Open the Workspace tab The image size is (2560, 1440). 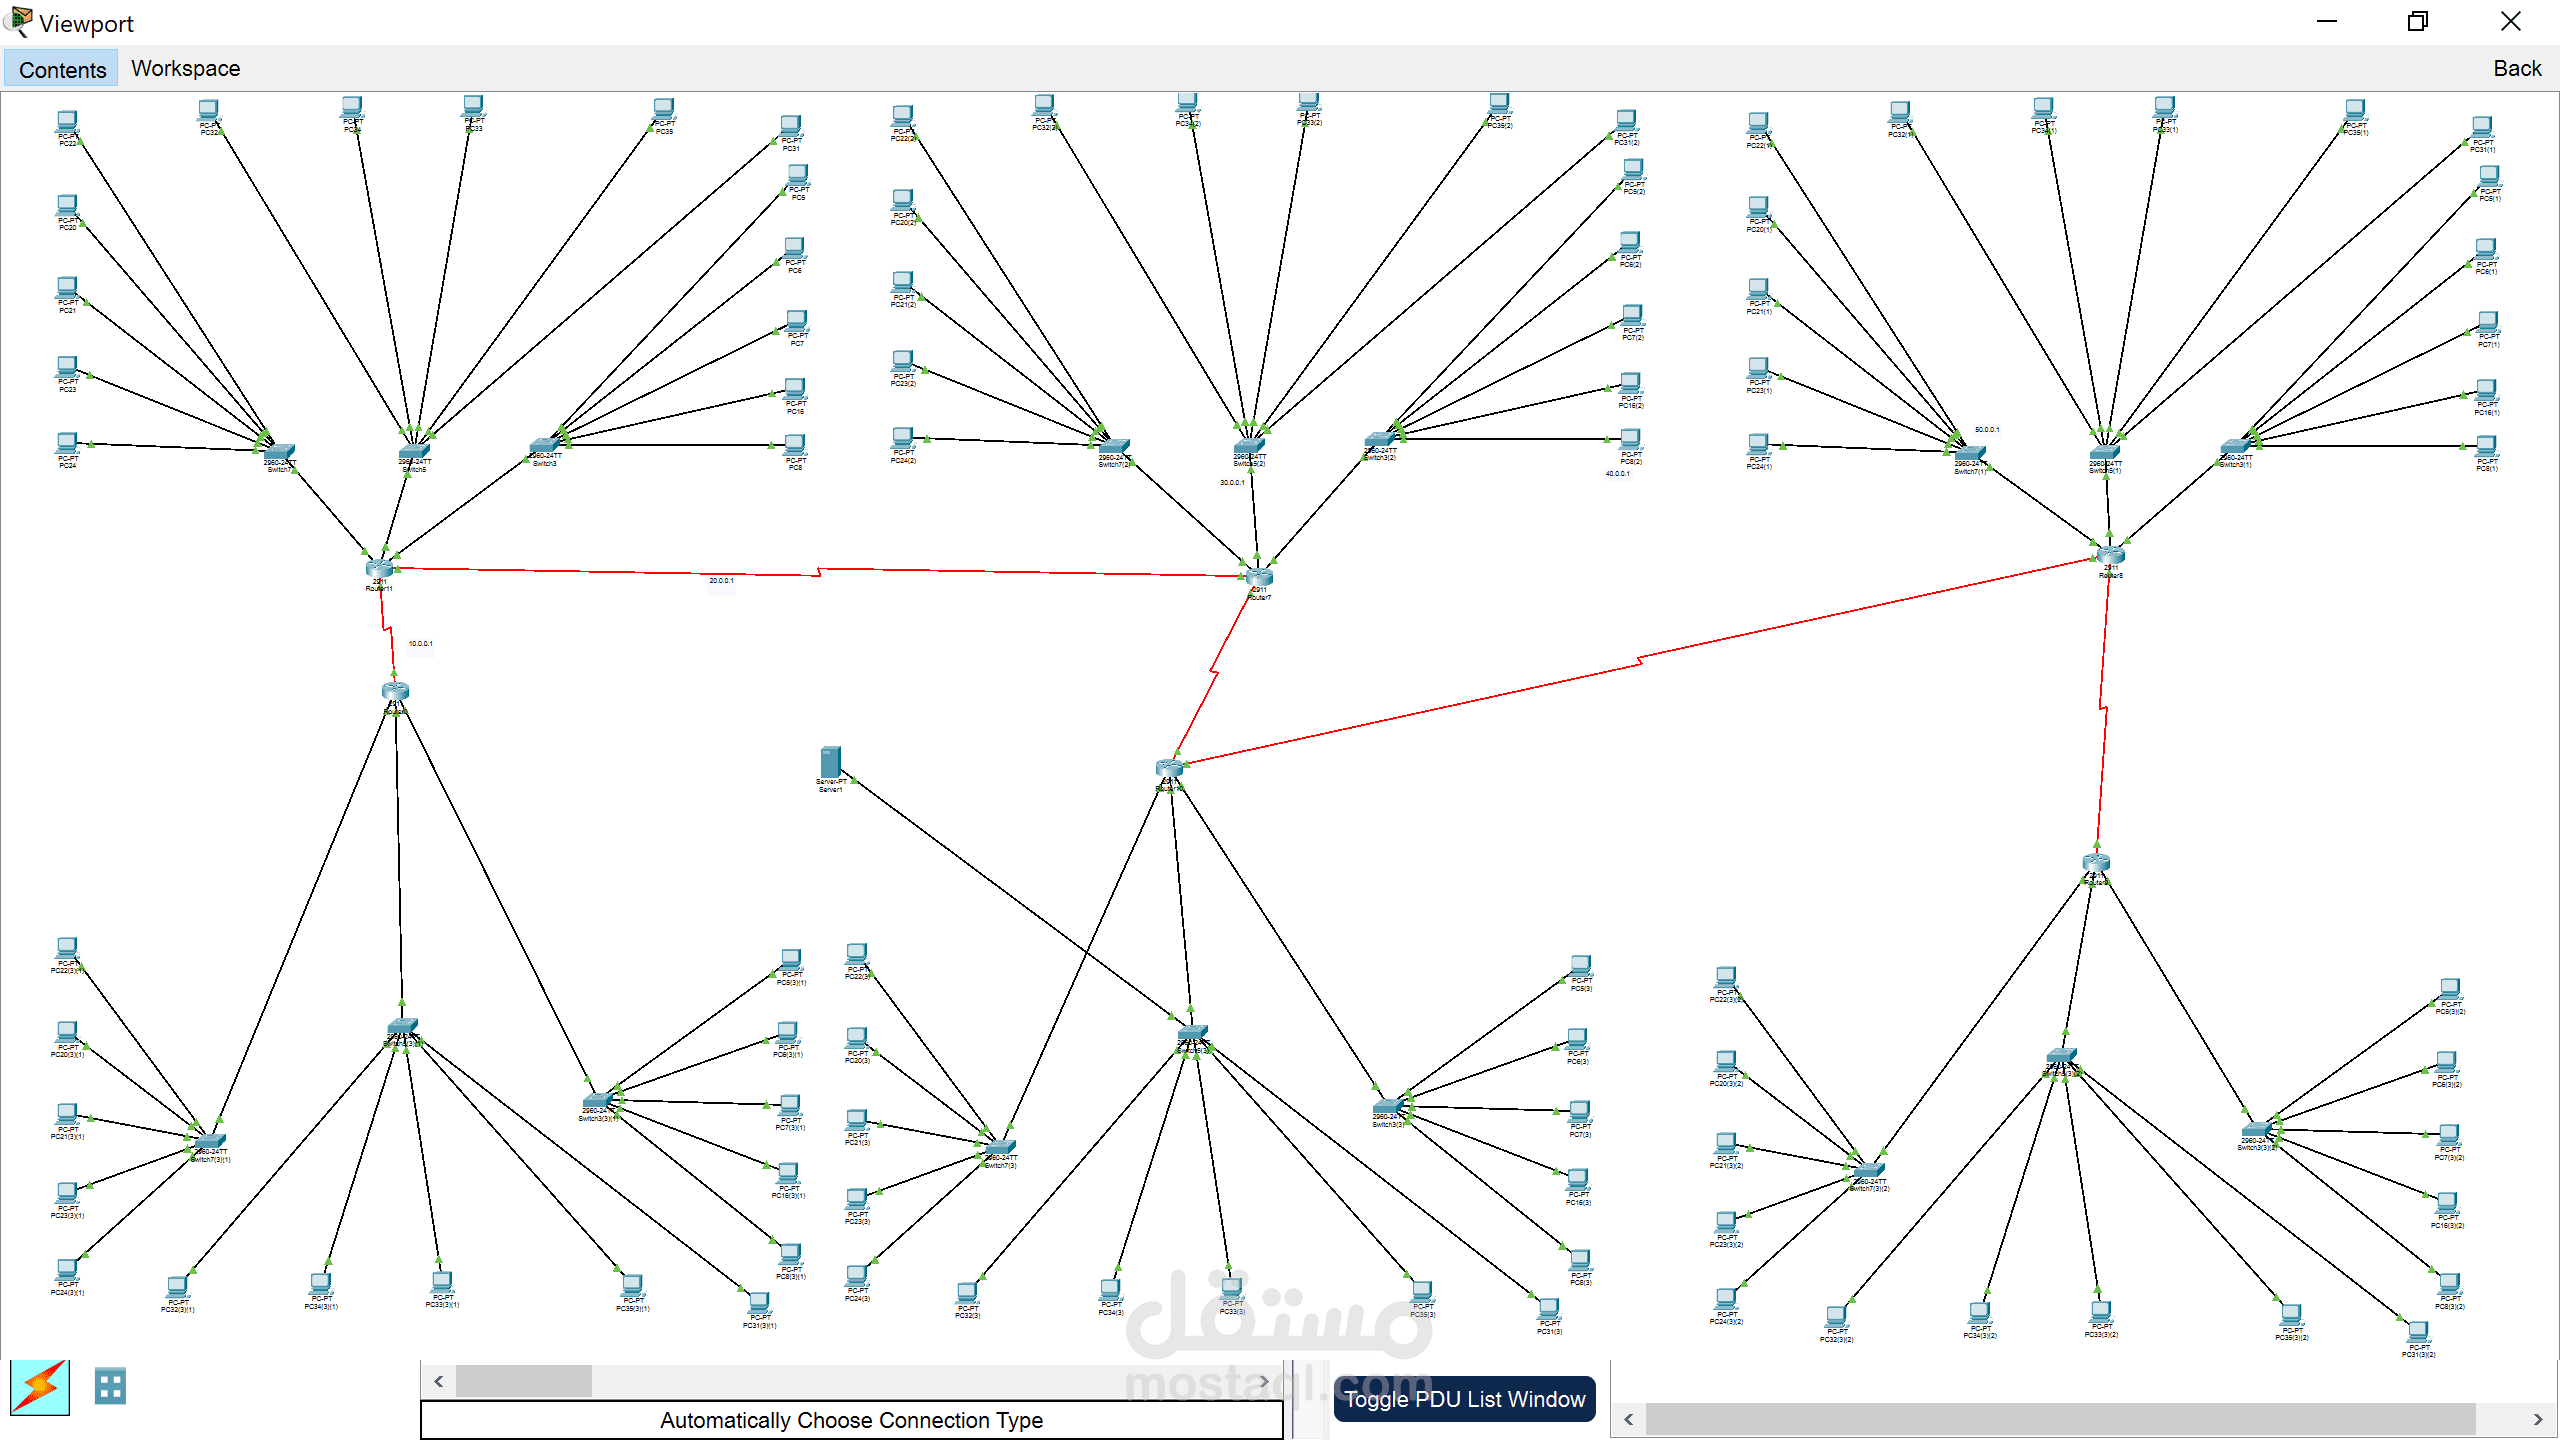pyautogui.click(x=185, y=68)
